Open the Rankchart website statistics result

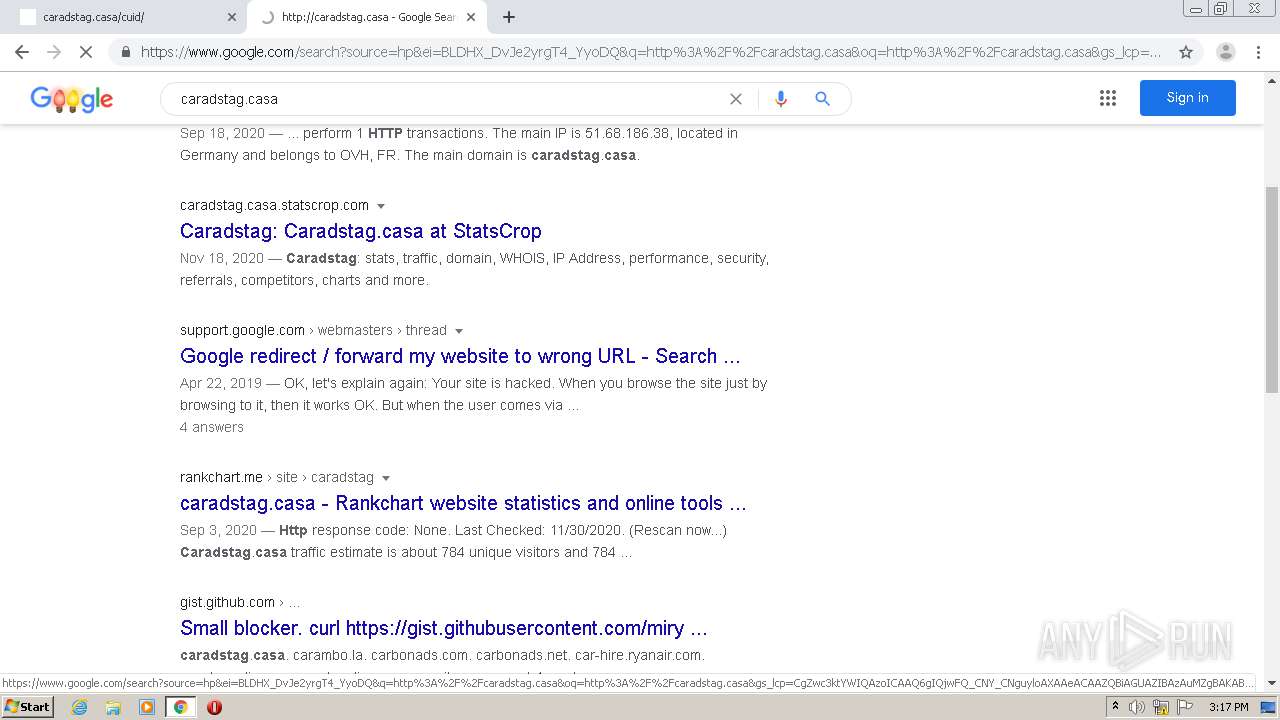[463, 503]
